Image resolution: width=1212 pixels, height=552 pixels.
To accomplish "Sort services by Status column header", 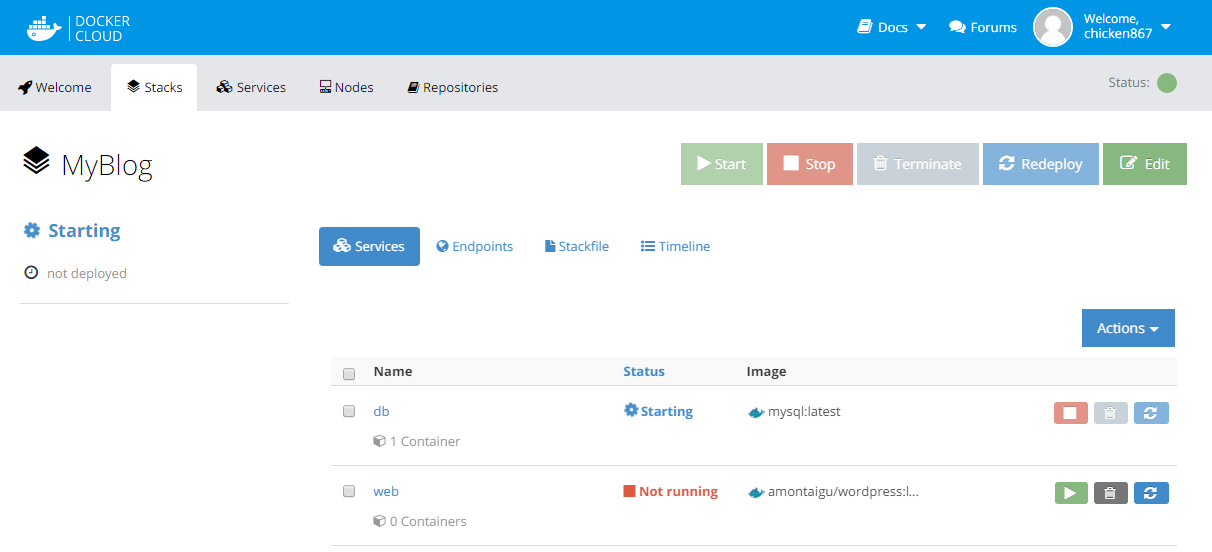I will coord(643,371).
